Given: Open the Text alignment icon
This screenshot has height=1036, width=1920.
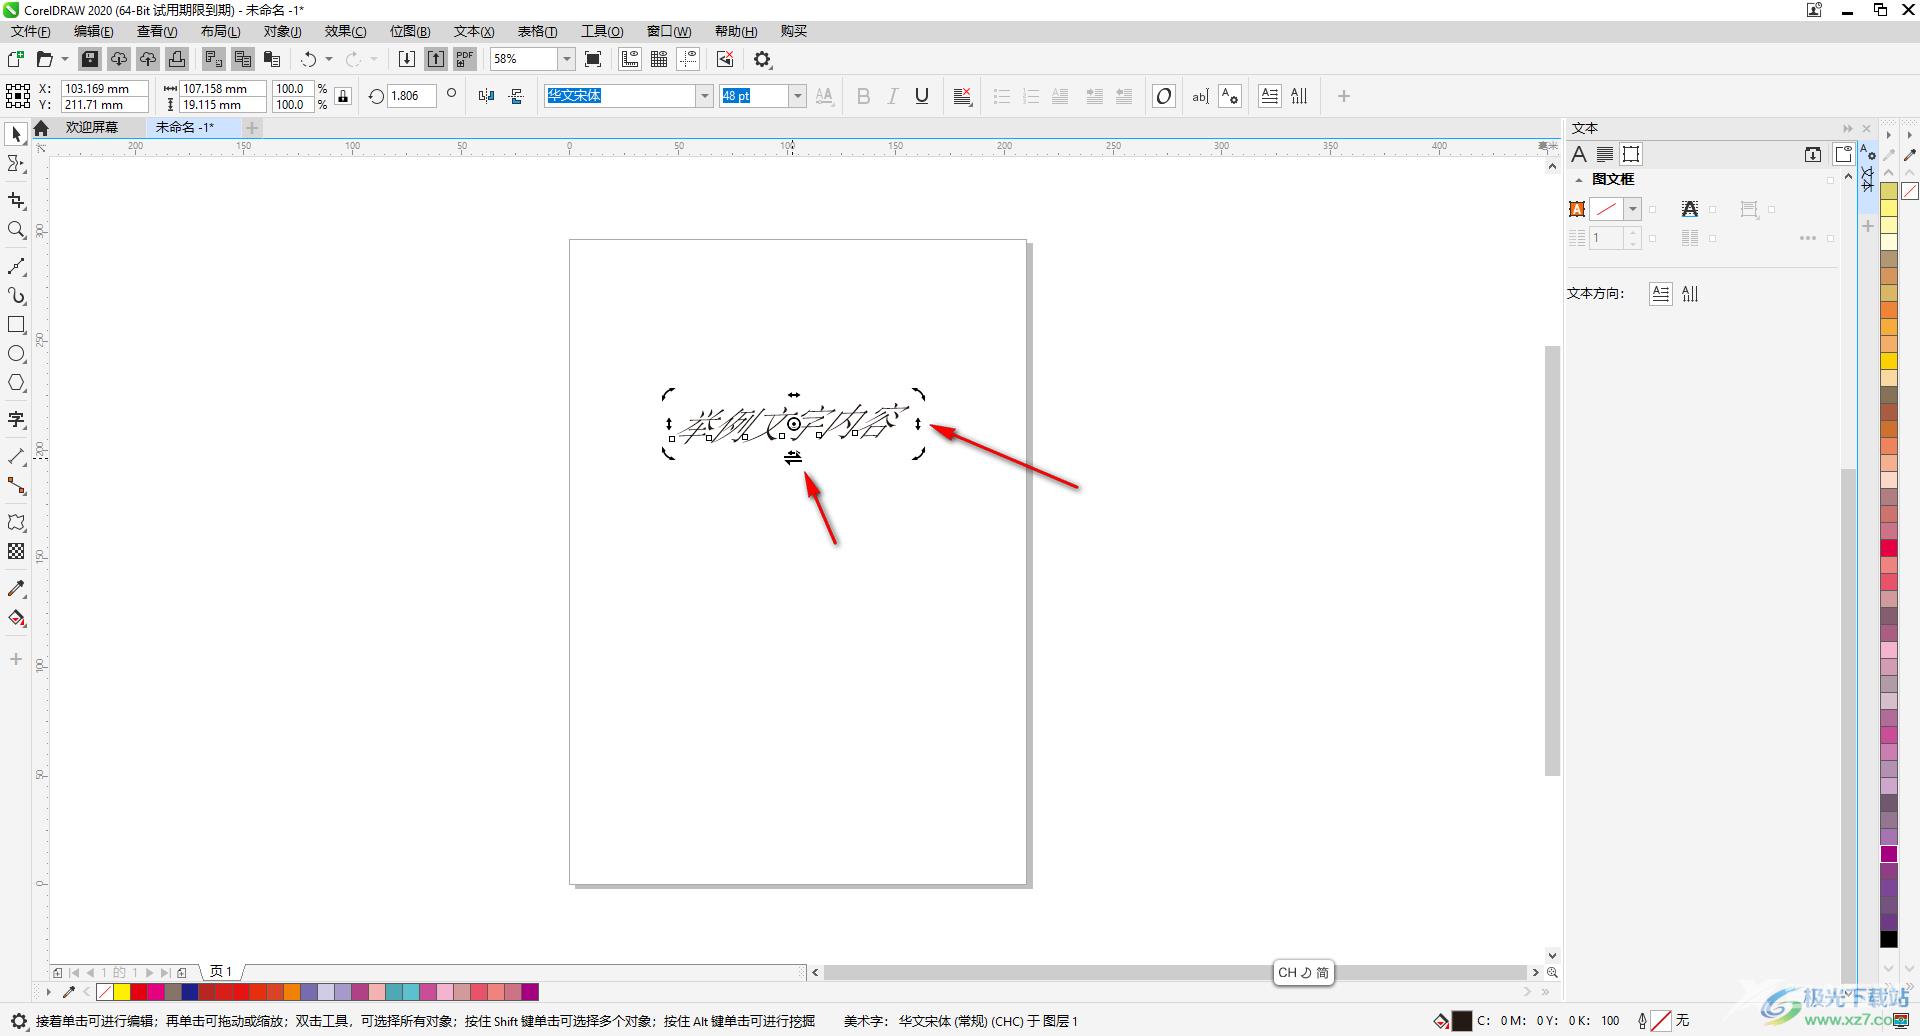Looking at the screenshot, I should pos(963,96).
